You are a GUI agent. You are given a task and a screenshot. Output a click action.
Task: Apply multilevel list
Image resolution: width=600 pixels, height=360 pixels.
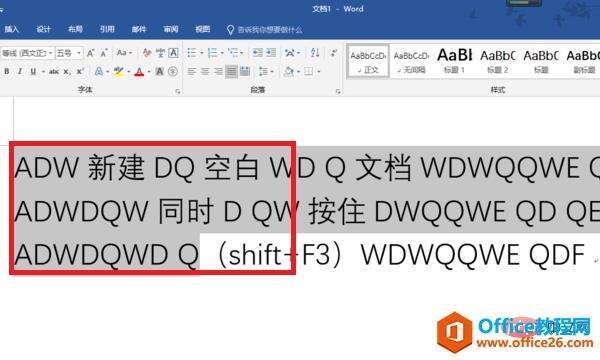pos(233,53)
